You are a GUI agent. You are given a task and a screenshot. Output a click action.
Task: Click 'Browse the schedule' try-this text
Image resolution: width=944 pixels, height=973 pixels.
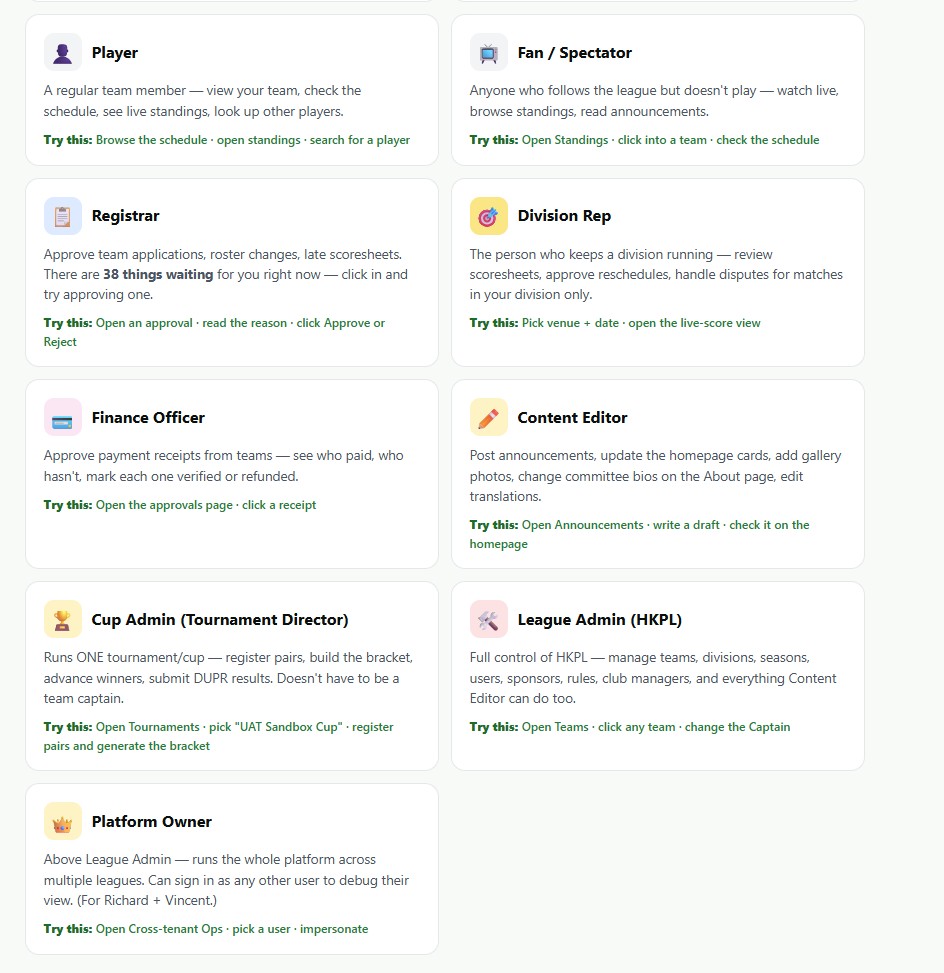point(151,140)
